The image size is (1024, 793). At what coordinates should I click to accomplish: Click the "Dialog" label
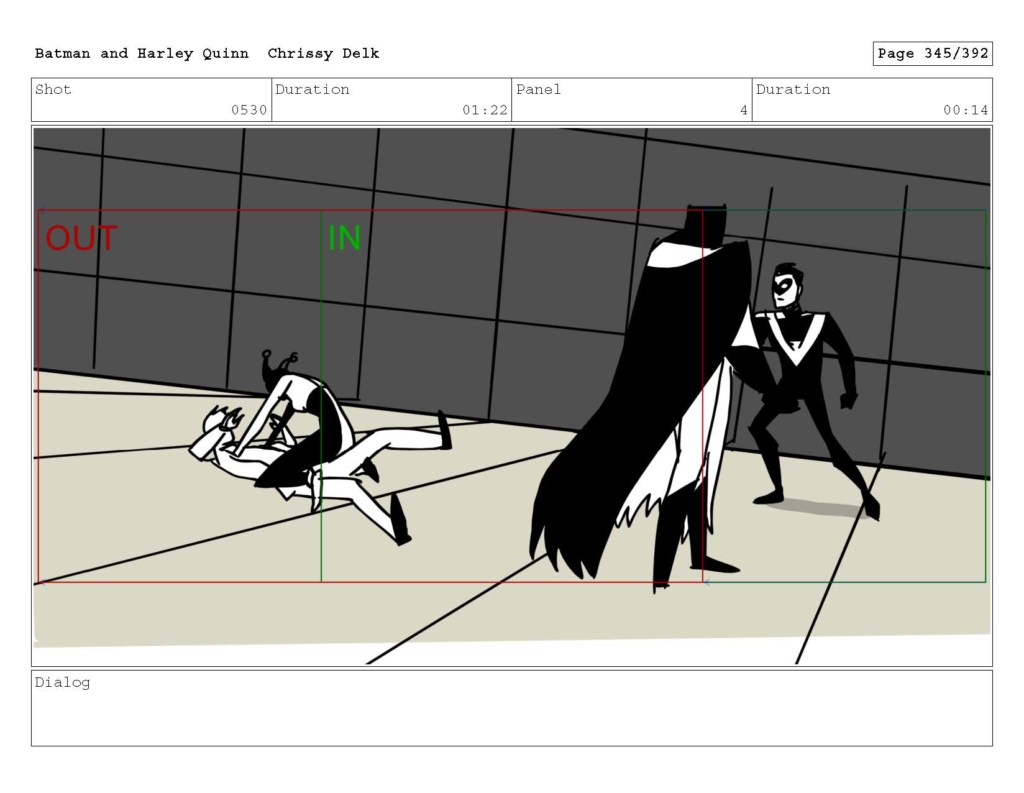pyautogui.click(x=63, y=683)
